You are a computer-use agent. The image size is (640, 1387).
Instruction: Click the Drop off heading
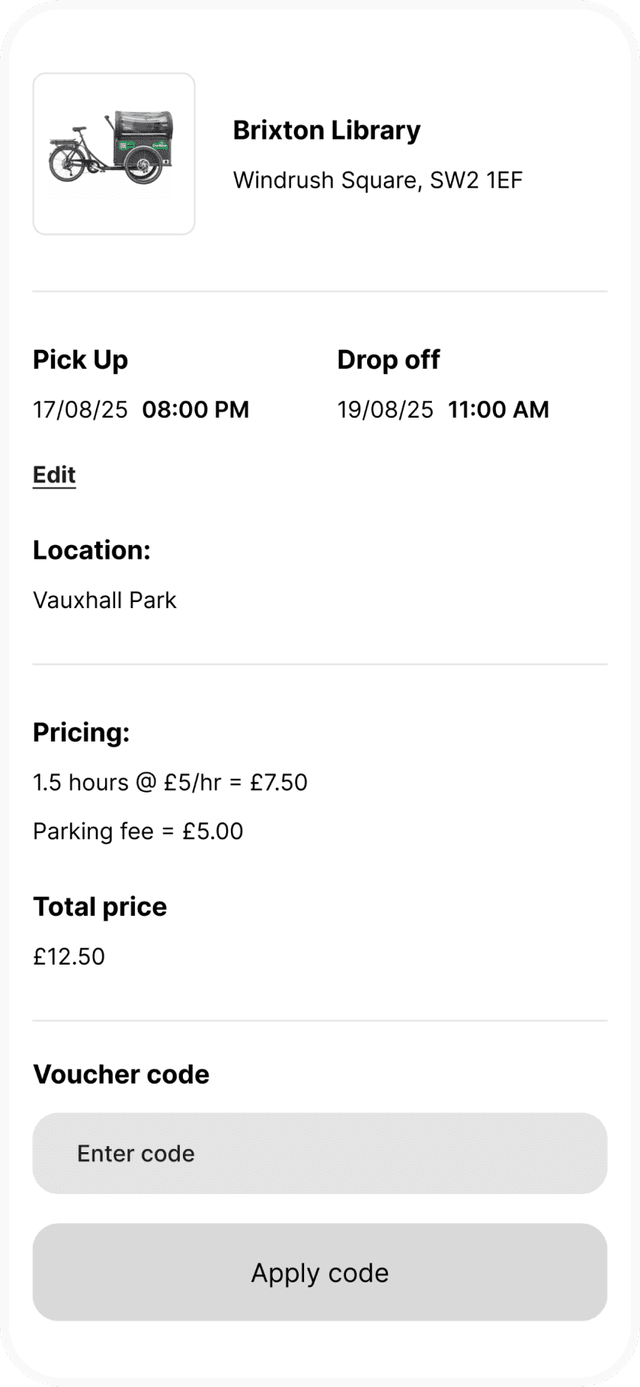pyautogui.click(x=388, y=360)
